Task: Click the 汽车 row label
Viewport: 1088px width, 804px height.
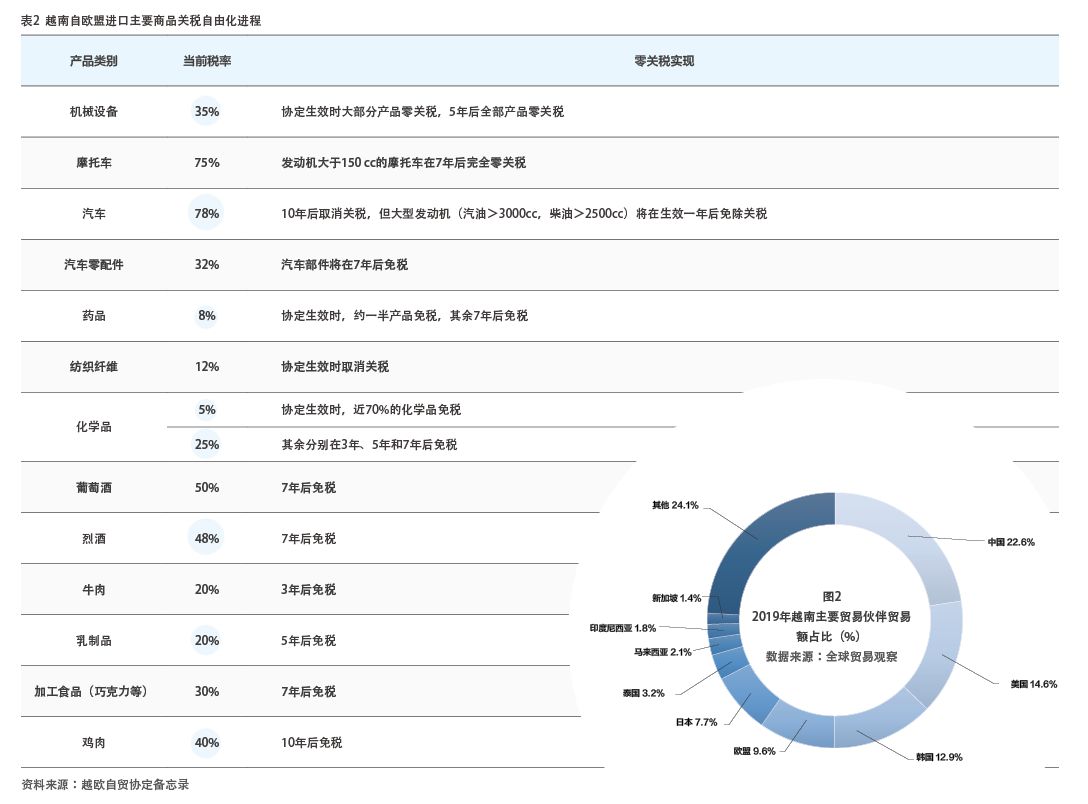Action: pos(94,214)
